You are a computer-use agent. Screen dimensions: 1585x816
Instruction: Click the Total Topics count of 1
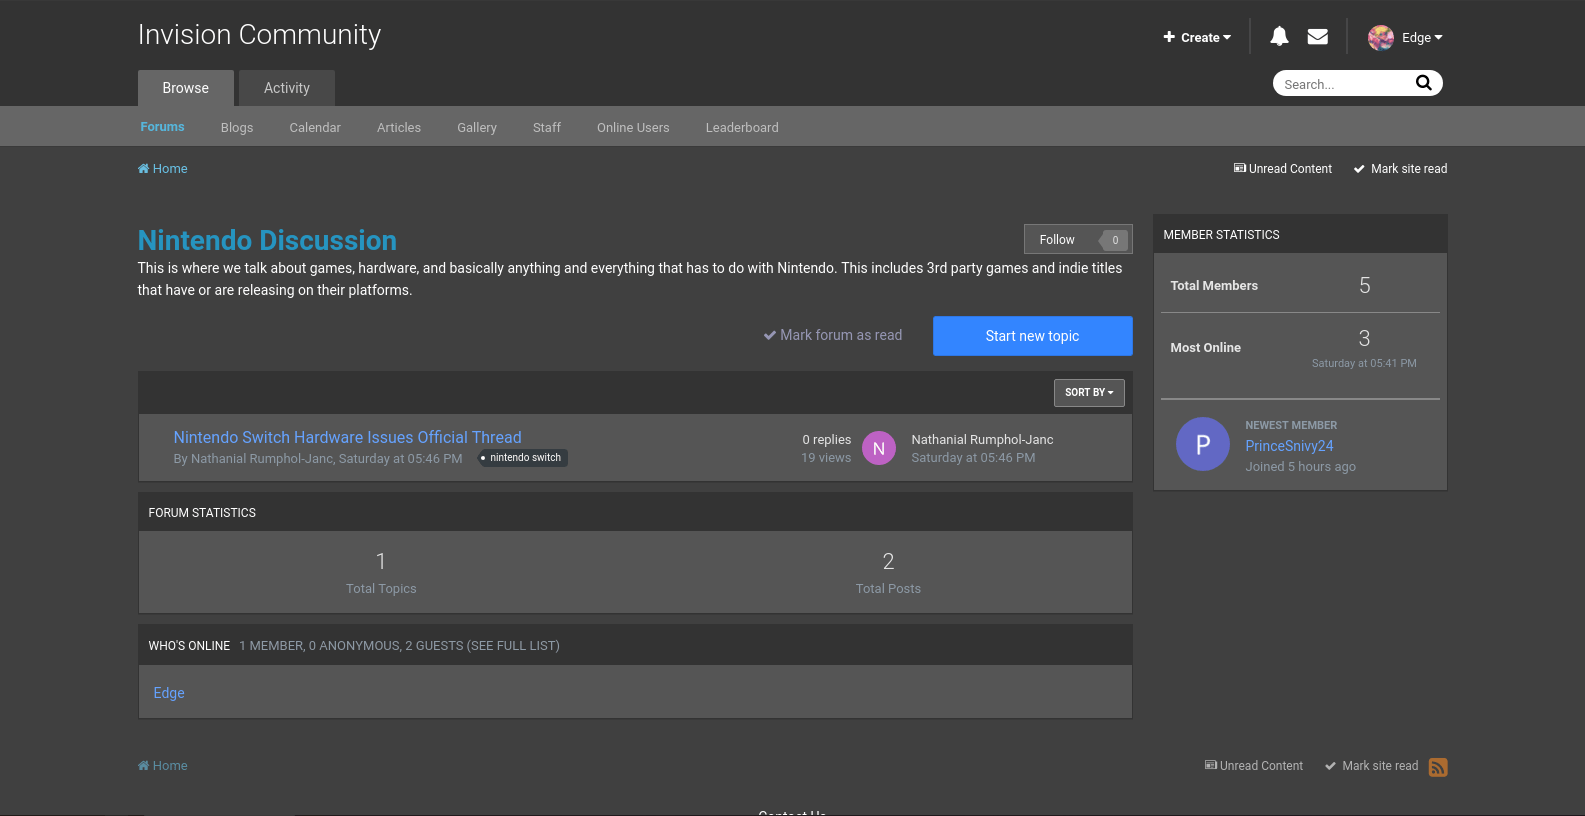381,561
